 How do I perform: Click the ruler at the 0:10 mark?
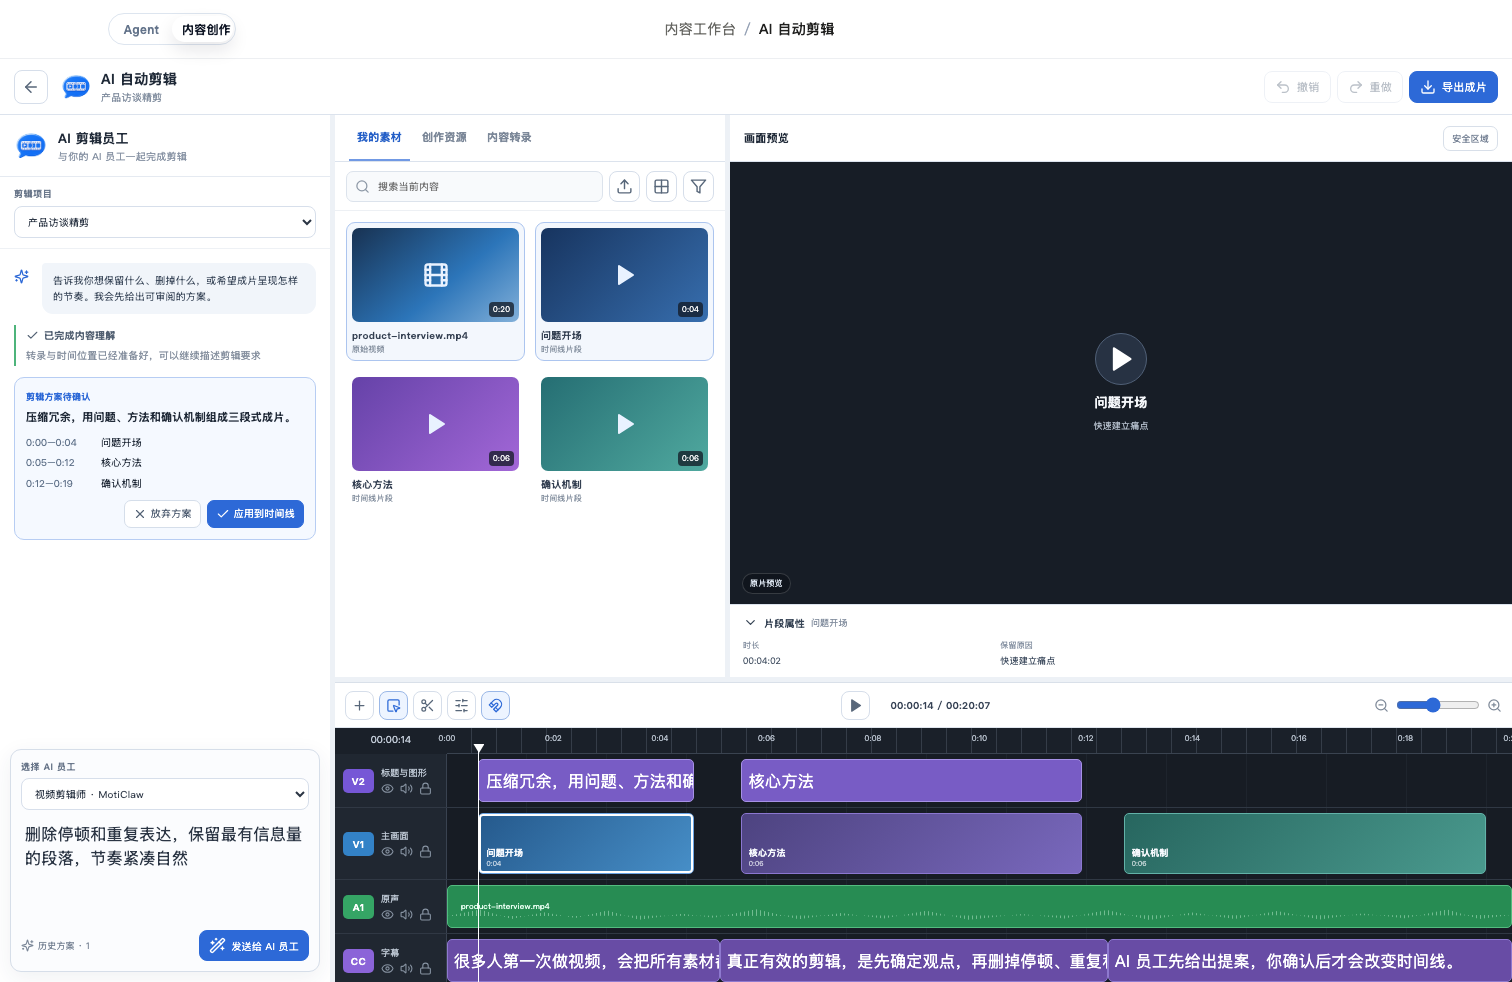[979, 738]
